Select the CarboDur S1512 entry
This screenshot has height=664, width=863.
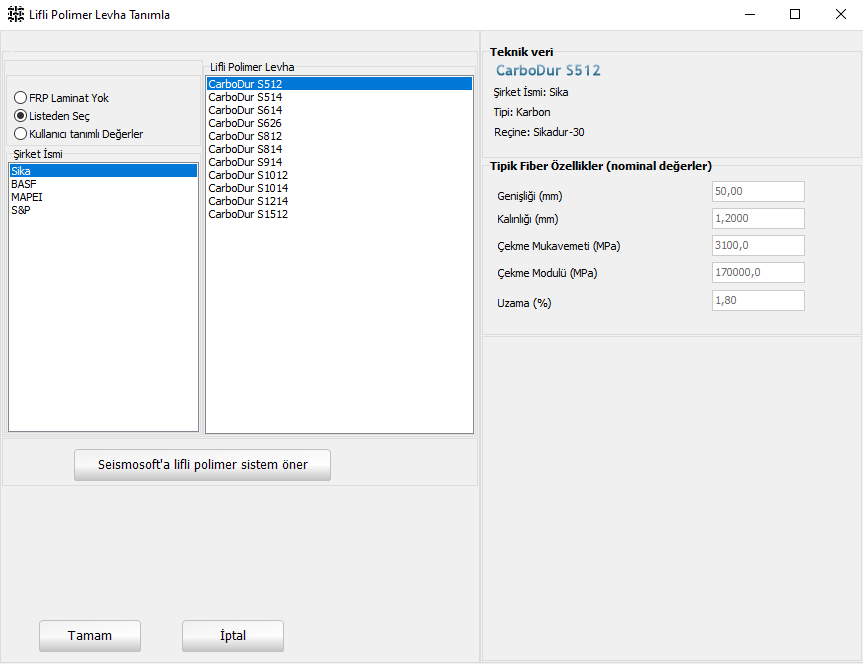point(339,214)
